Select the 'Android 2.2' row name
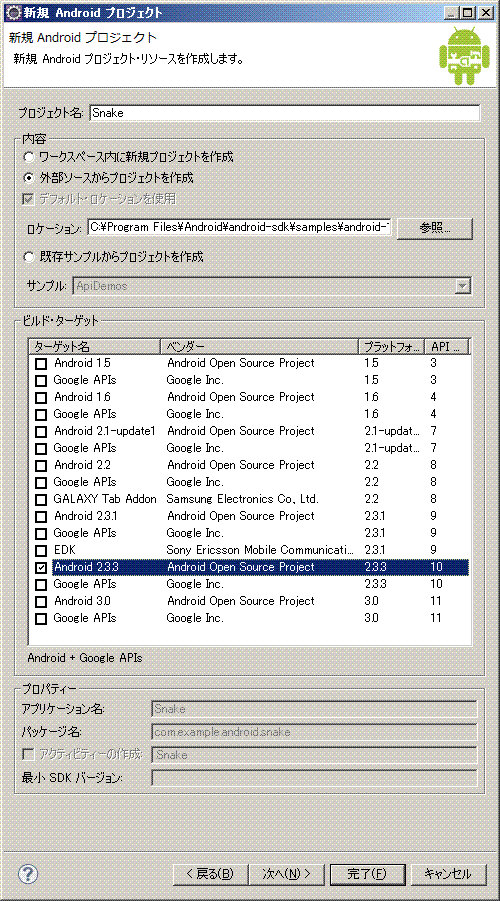 coord(82,465)
